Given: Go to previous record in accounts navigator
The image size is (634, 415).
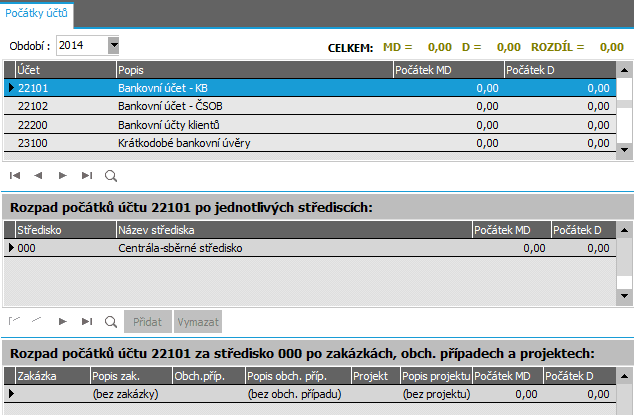Looking at the screenshot, I should point(39,175).
